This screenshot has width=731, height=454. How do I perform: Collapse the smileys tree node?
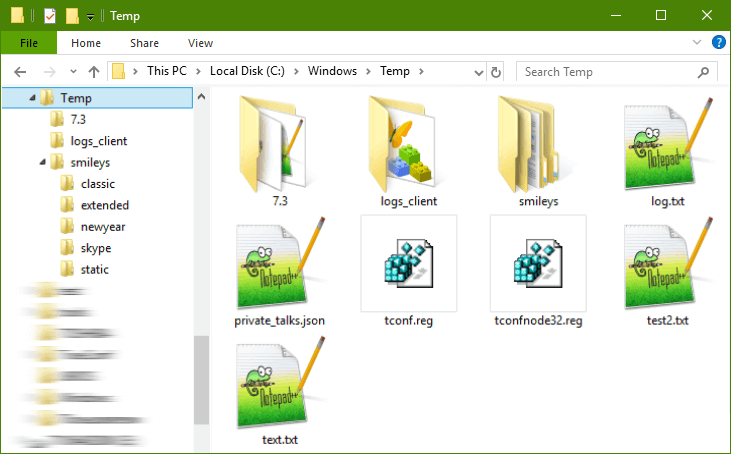pos(44,162)
